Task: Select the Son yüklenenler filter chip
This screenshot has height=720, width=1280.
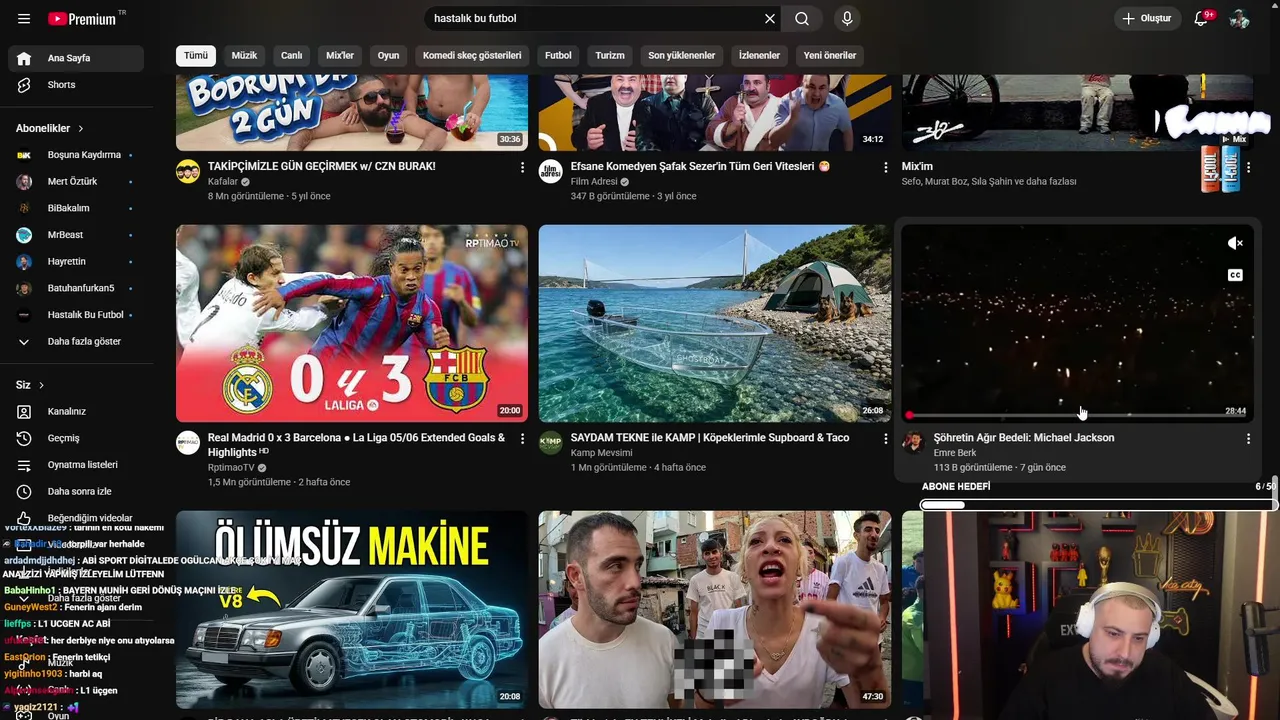Action: click(x=681, y=55)
